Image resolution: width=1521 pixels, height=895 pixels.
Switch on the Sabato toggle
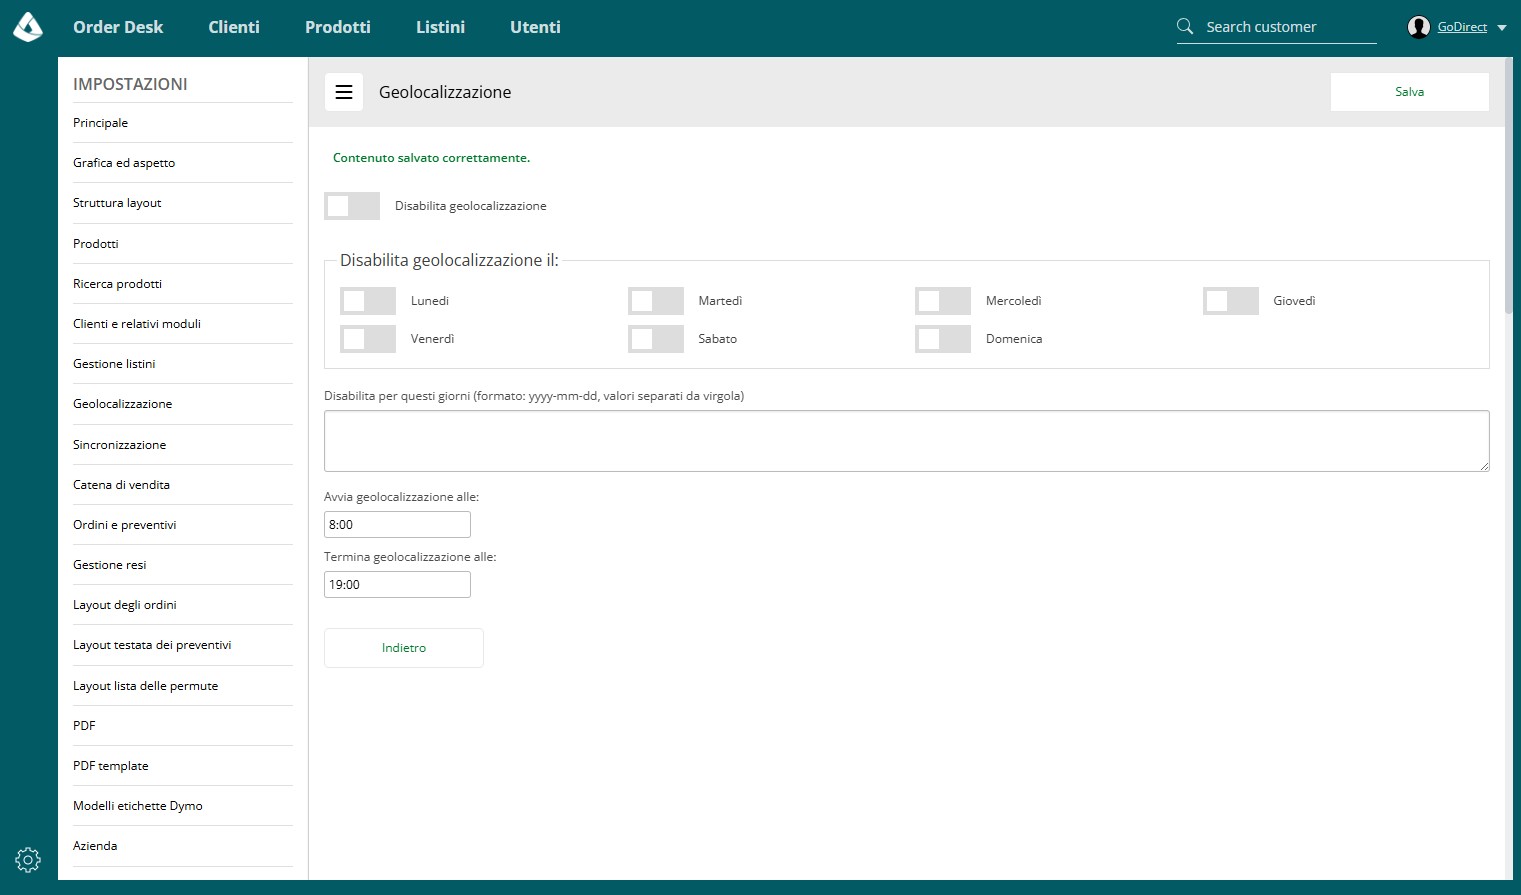pyautogui.click(x=656, y=339)
